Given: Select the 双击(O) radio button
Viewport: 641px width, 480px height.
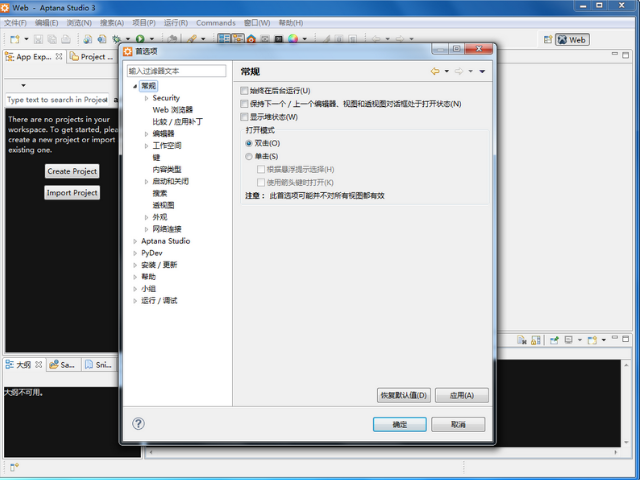Looking at the screenshot, I should [249, 143].
